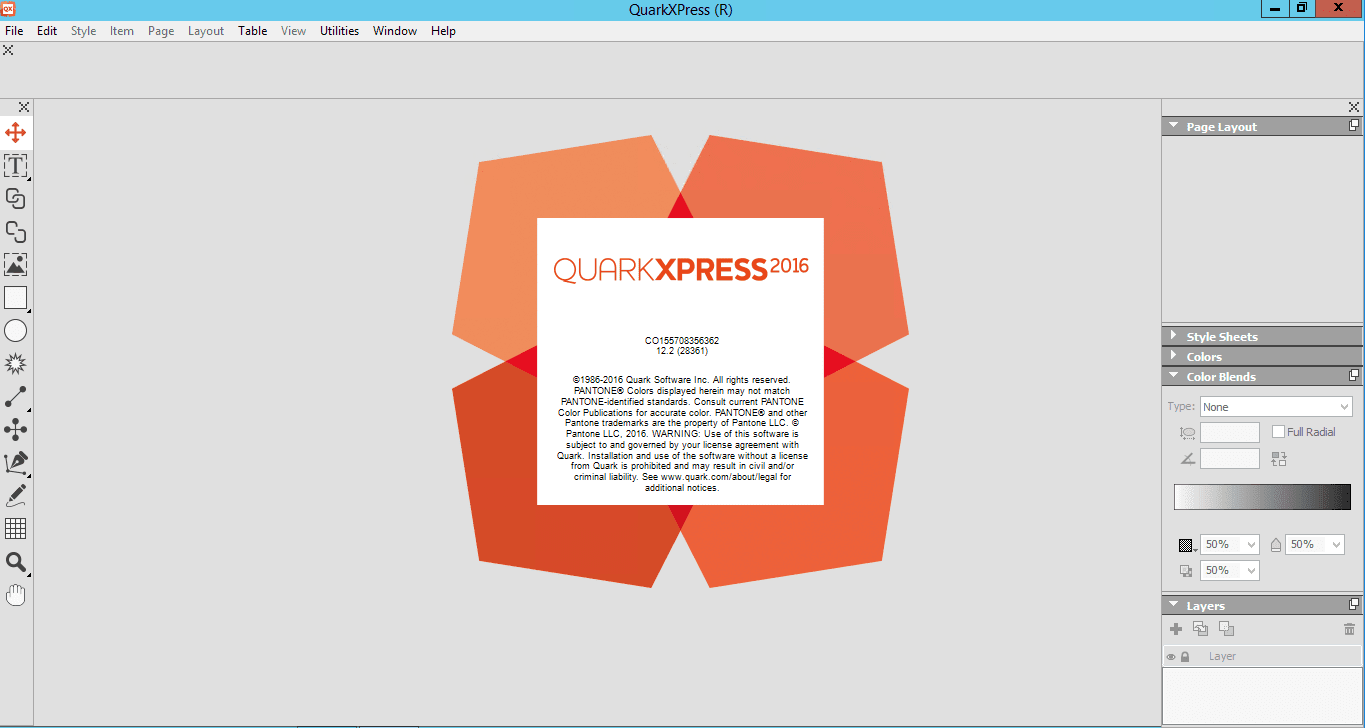Screen dimensions: 1365x728
Task: Select the Text Unlinking tool
Action: coord(15,231)
